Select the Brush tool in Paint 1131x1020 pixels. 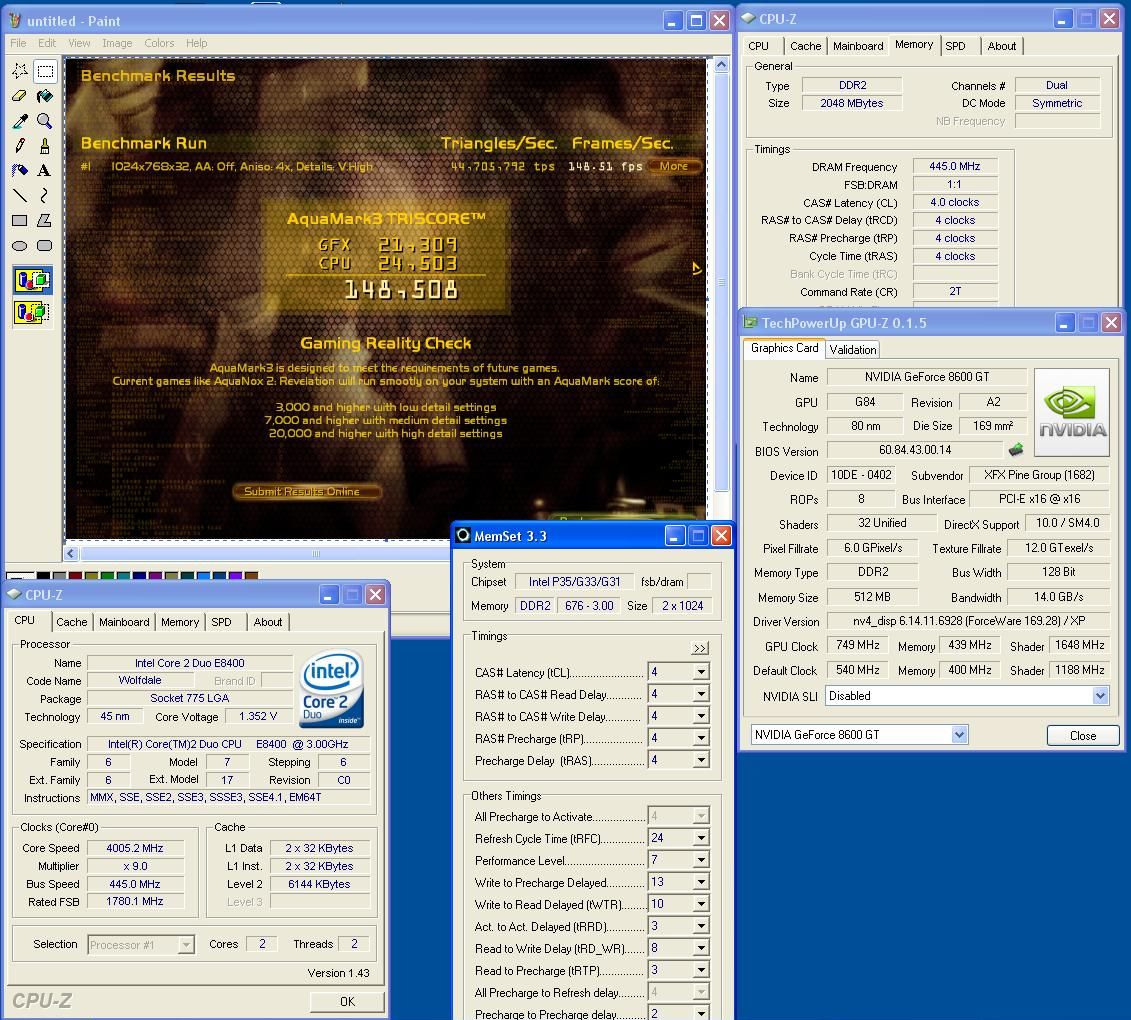(x=45, y=146)
